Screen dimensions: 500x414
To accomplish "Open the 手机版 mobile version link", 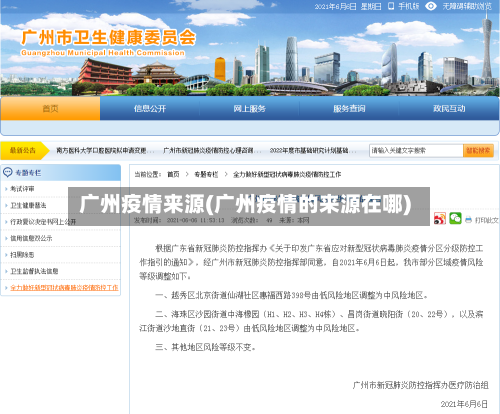I will tap(409, 6).
